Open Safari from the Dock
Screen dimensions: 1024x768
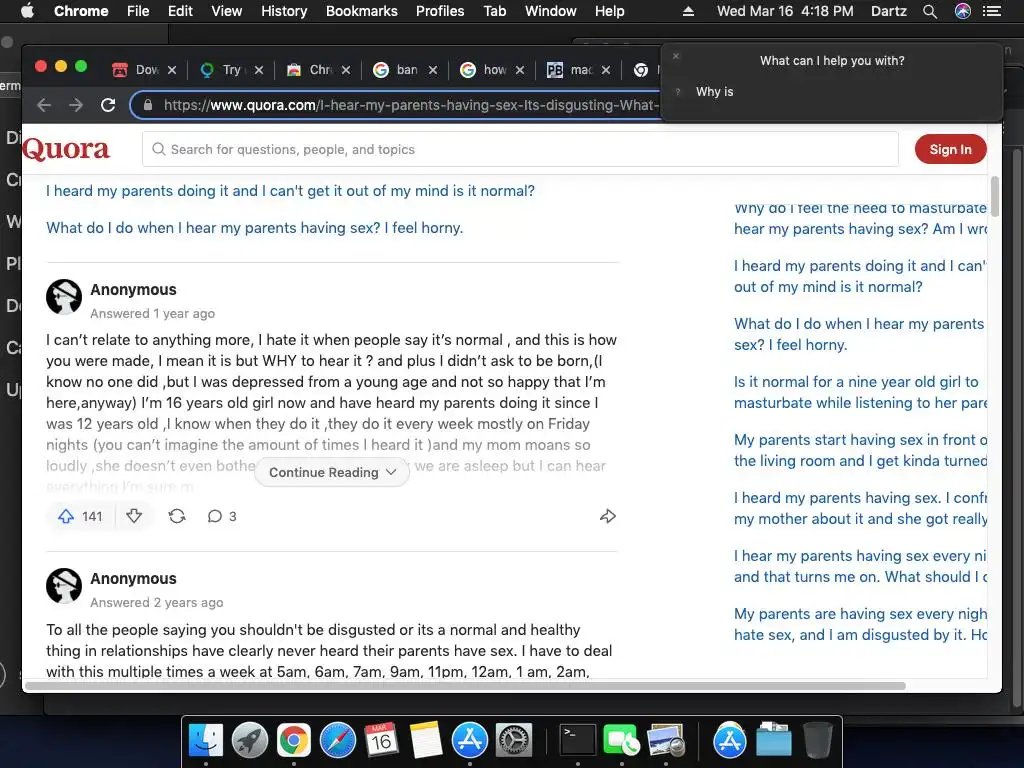(x=338, y=741)
